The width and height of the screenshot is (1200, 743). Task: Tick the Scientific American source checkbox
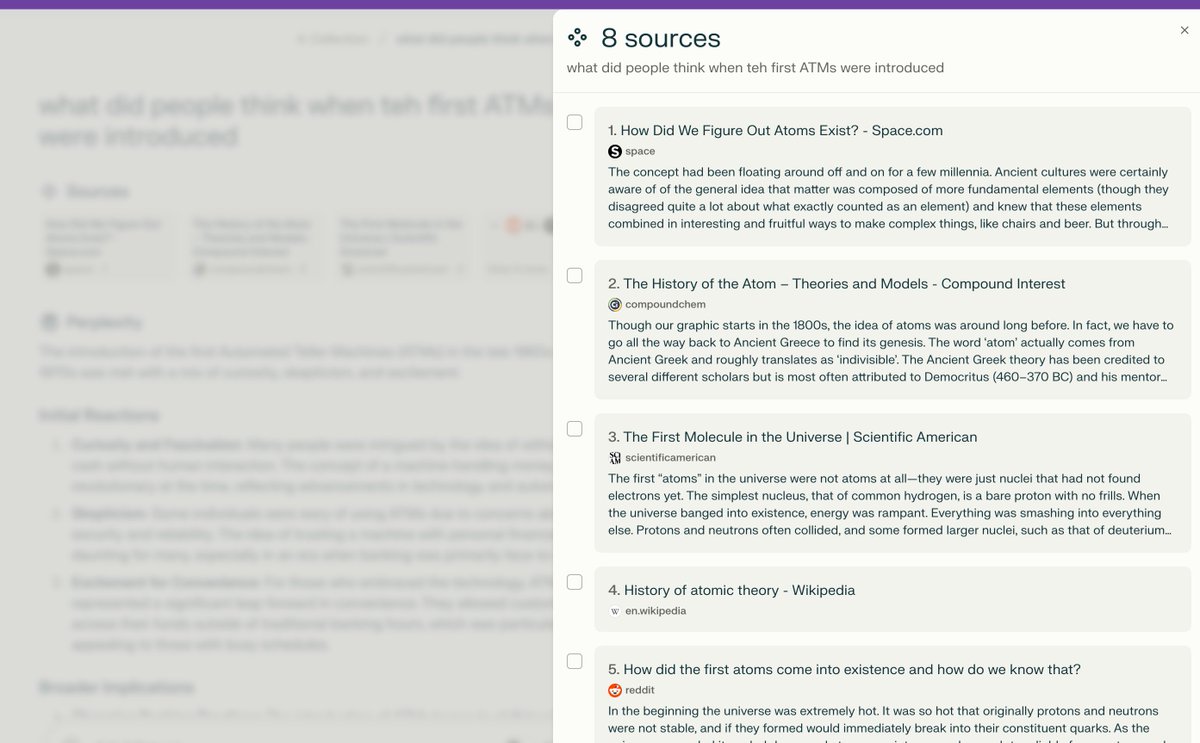coord(575,428)
